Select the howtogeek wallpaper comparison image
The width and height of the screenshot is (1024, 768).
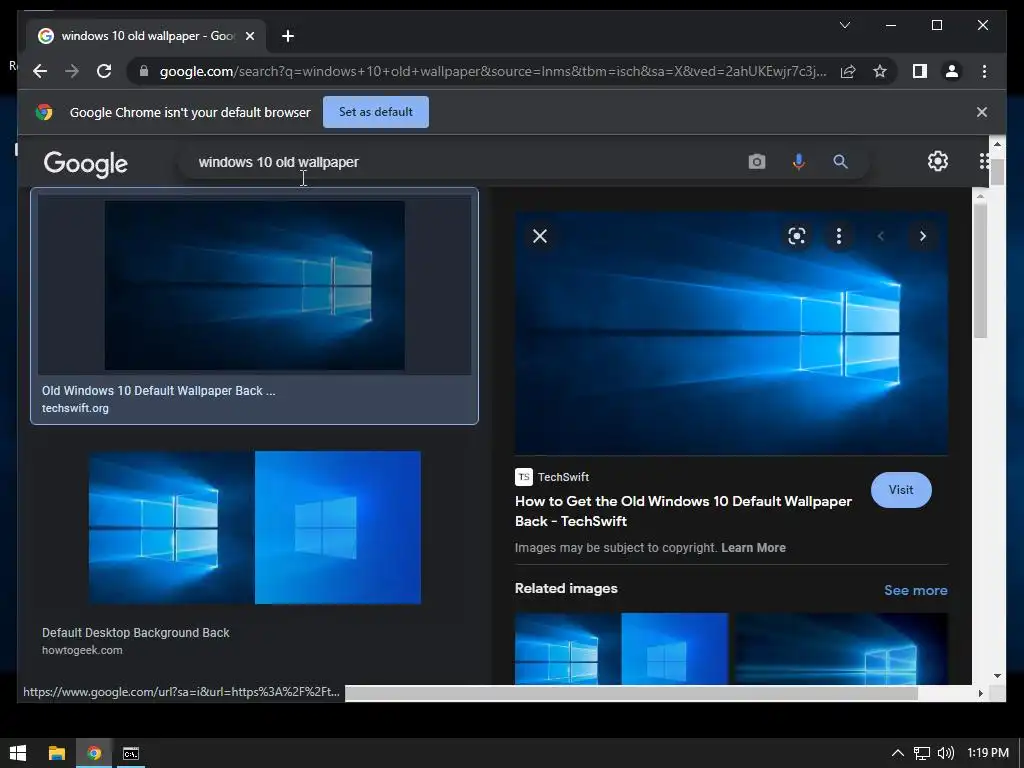pyautogui.click(x=255, y=527)
